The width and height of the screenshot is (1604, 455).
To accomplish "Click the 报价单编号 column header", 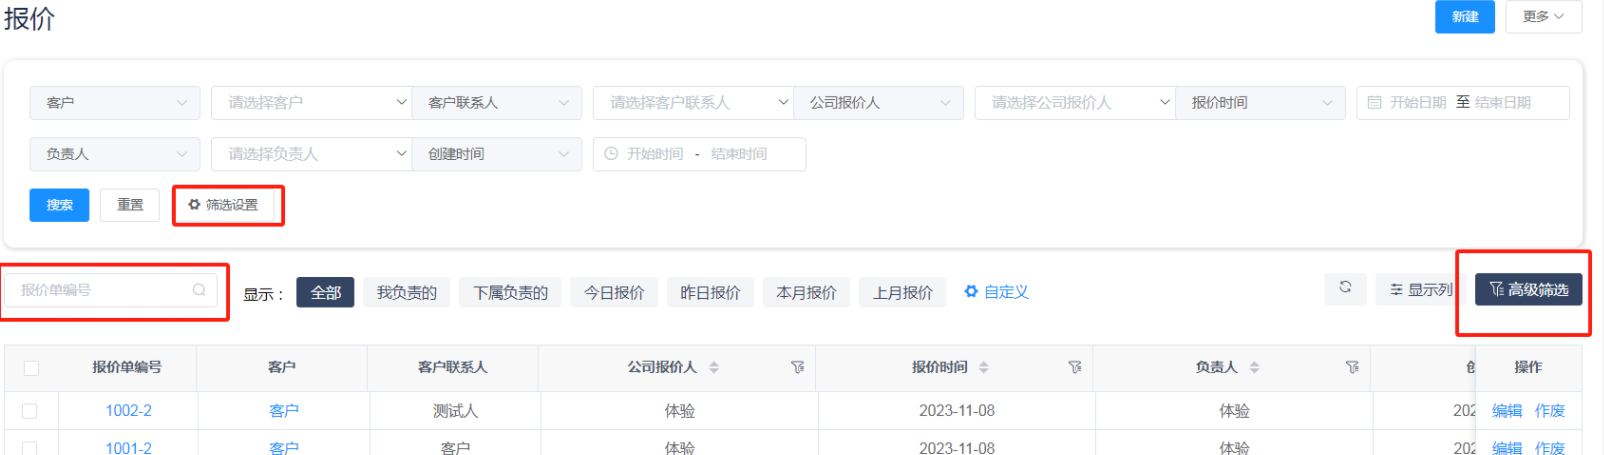I will [127, 368].
